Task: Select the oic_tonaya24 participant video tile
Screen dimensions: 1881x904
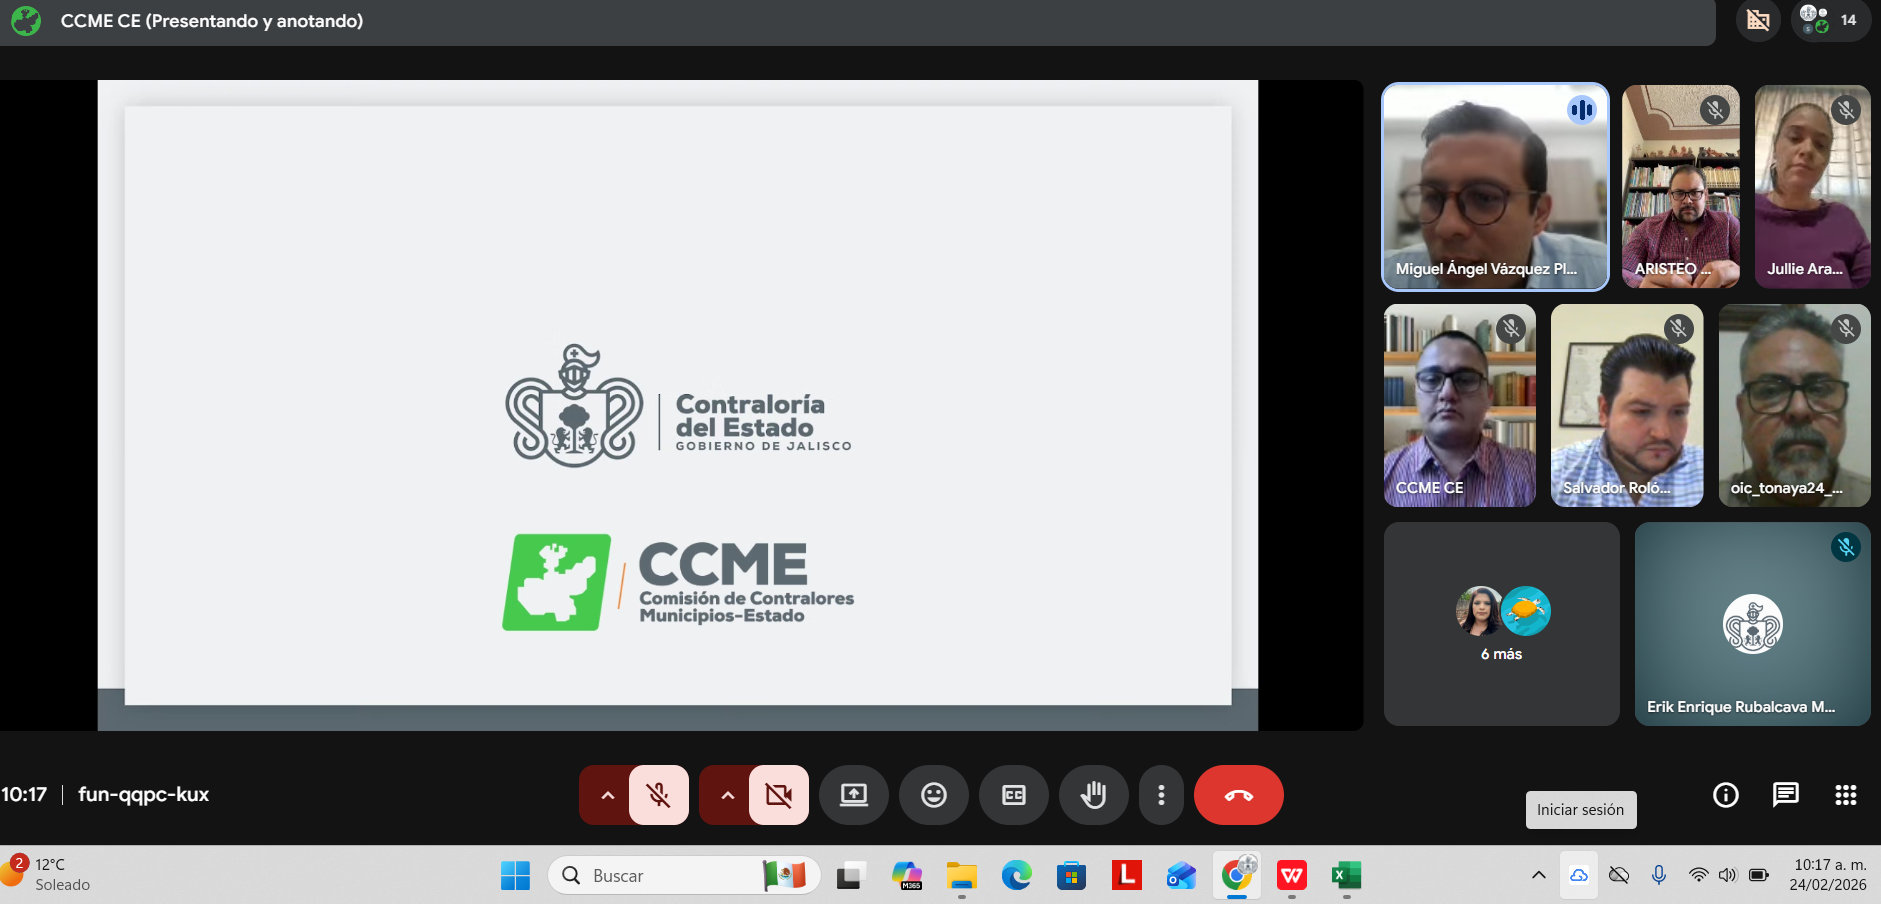Action: [1795, 406]
